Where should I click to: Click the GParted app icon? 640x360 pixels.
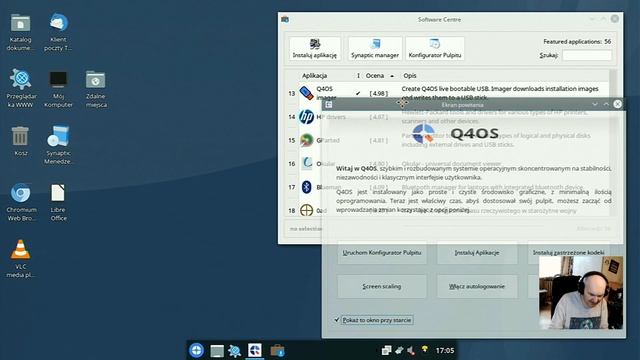[x=307, y=140]
